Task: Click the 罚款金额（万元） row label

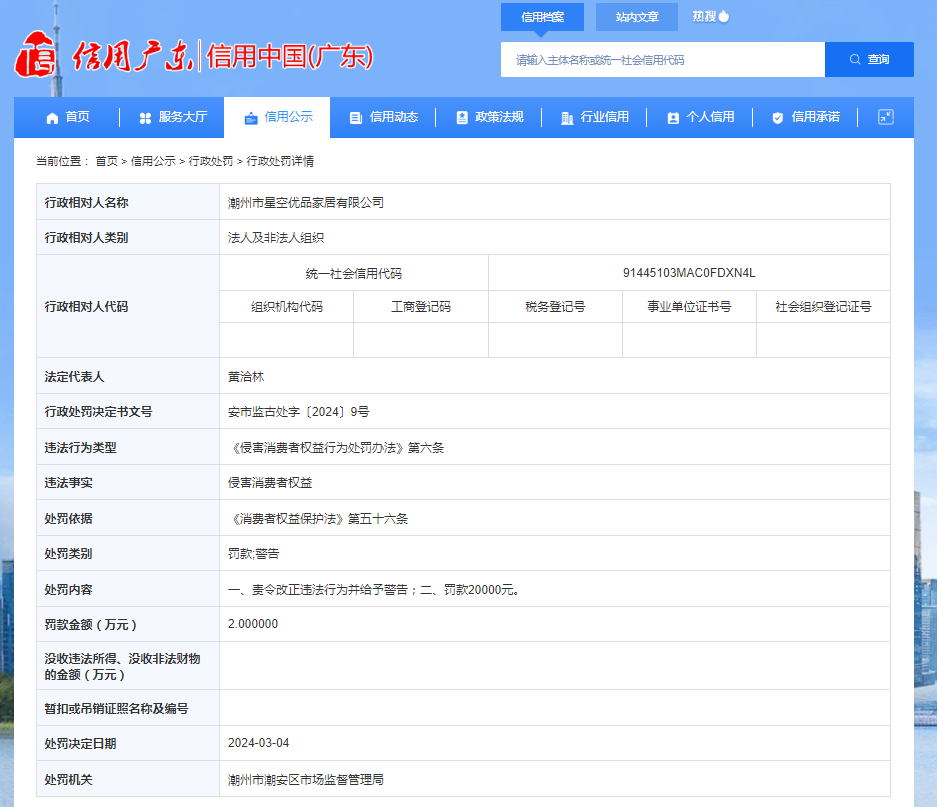Action: (x=90, y=625)
